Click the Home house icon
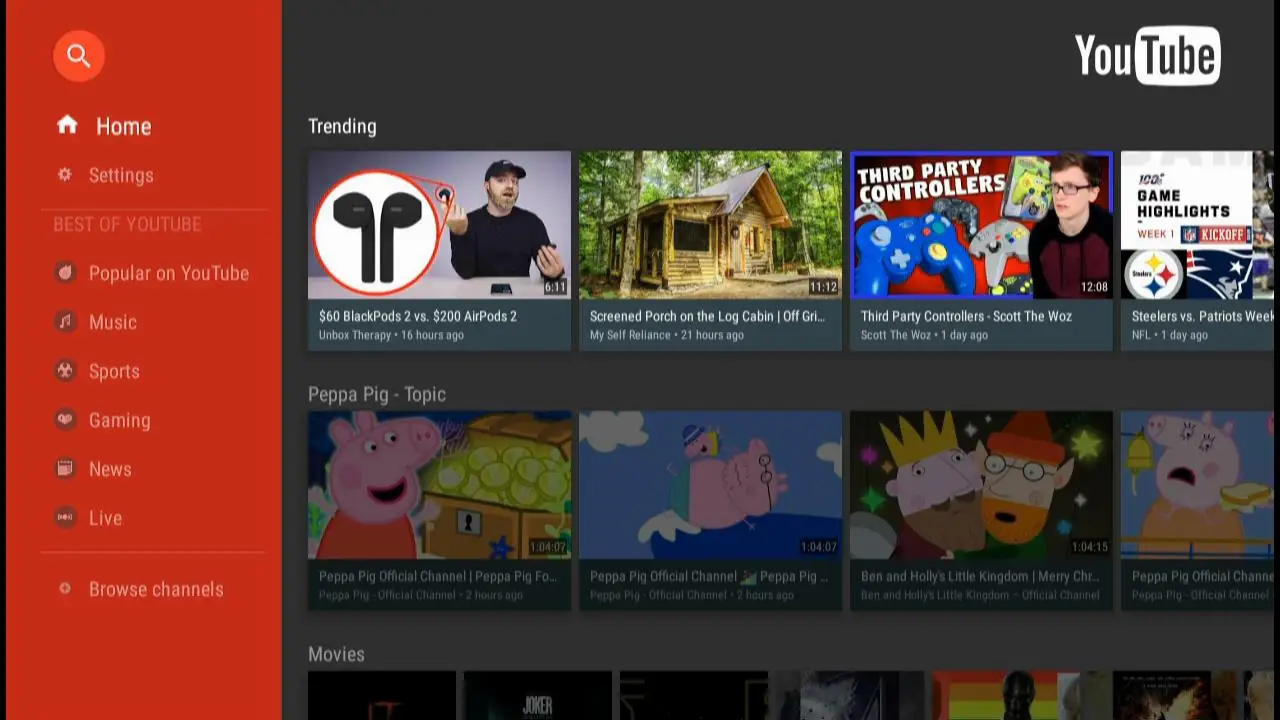1280x720 pixels. click(x=67, y=125)
